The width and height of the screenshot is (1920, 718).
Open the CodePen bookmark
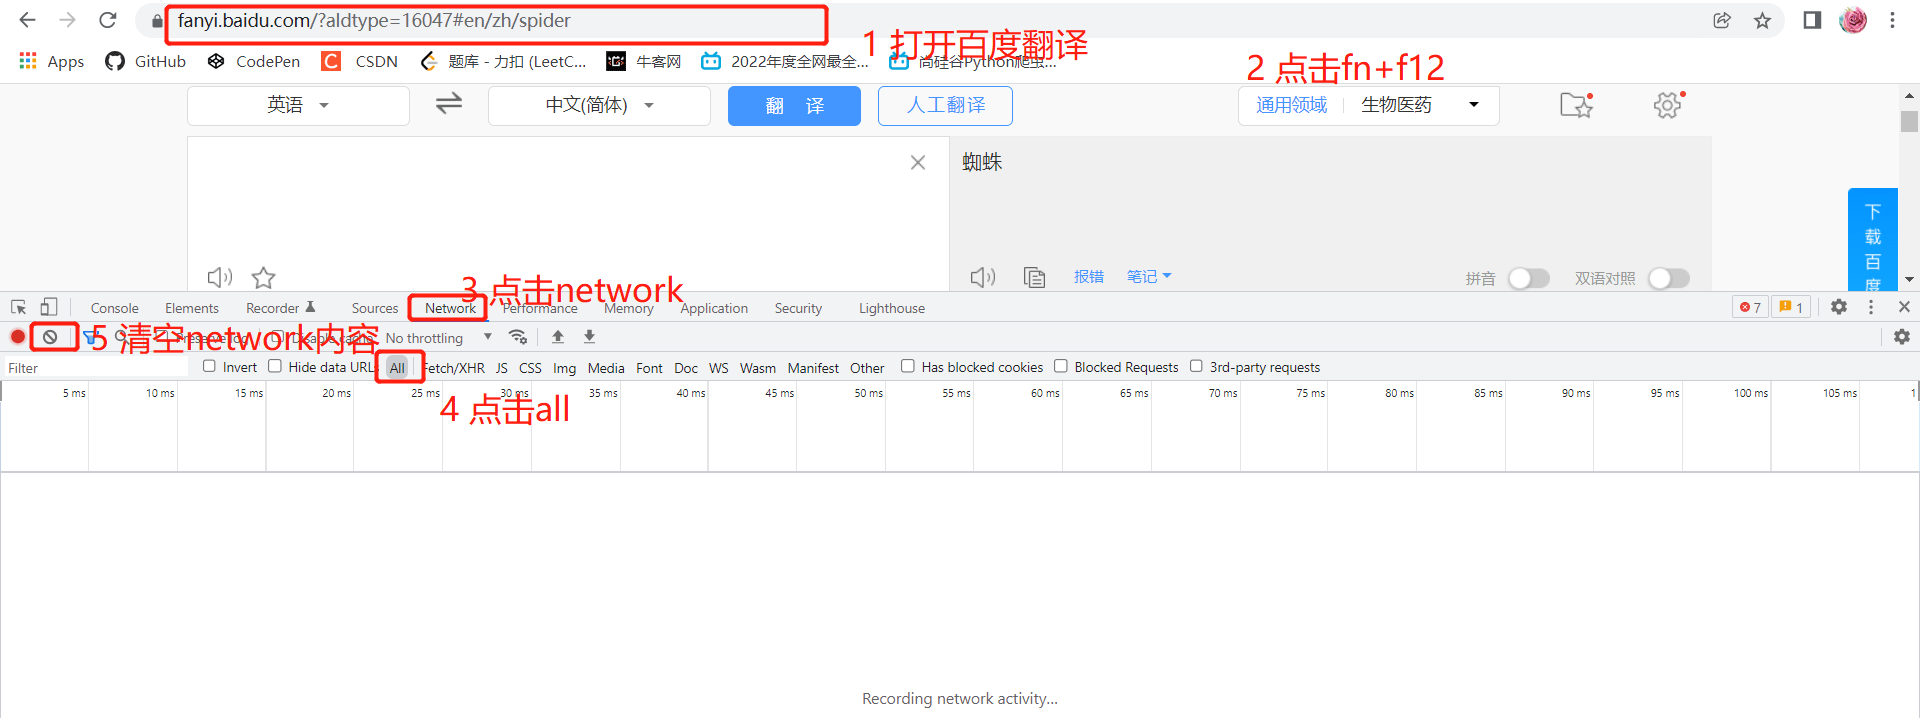(x=254, y=61)
